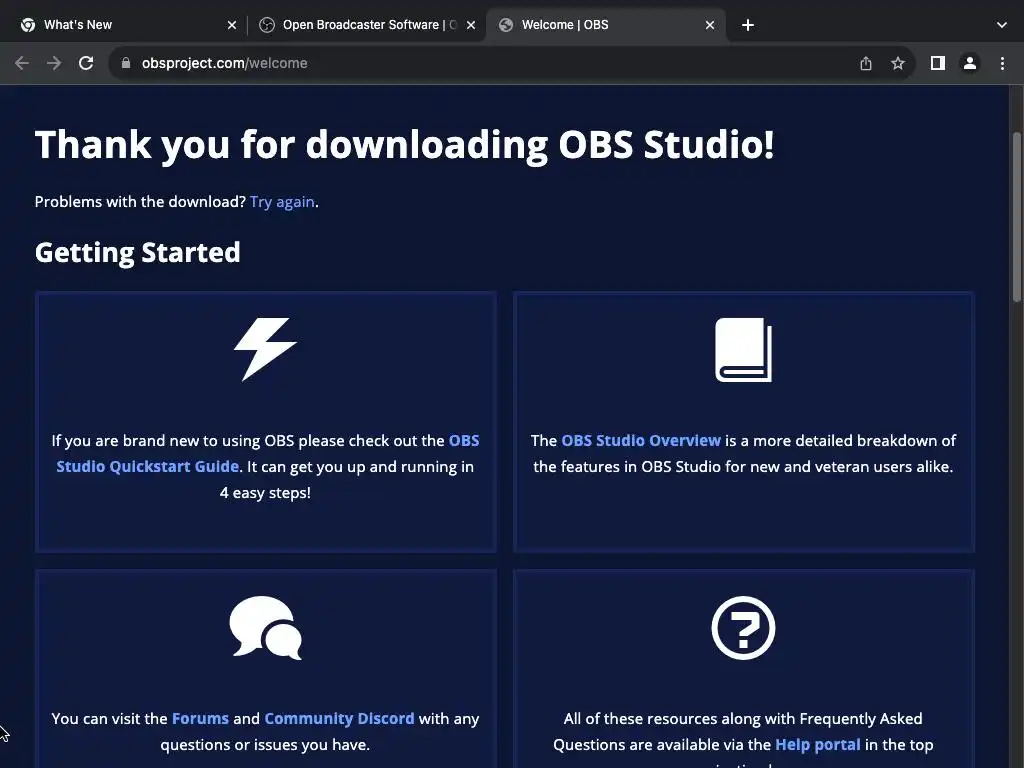
Task: Select the Welcome | OBS tab
Action: (x=606, y=25)
